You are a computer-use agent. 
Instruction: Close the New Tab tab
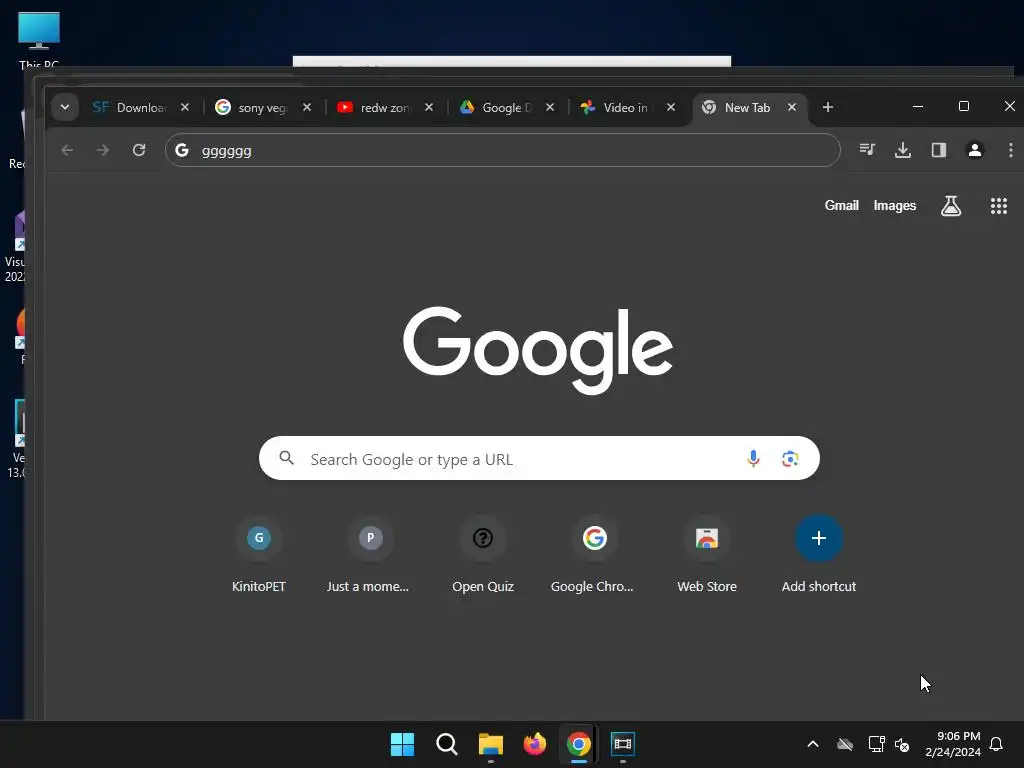pos(792,107)
